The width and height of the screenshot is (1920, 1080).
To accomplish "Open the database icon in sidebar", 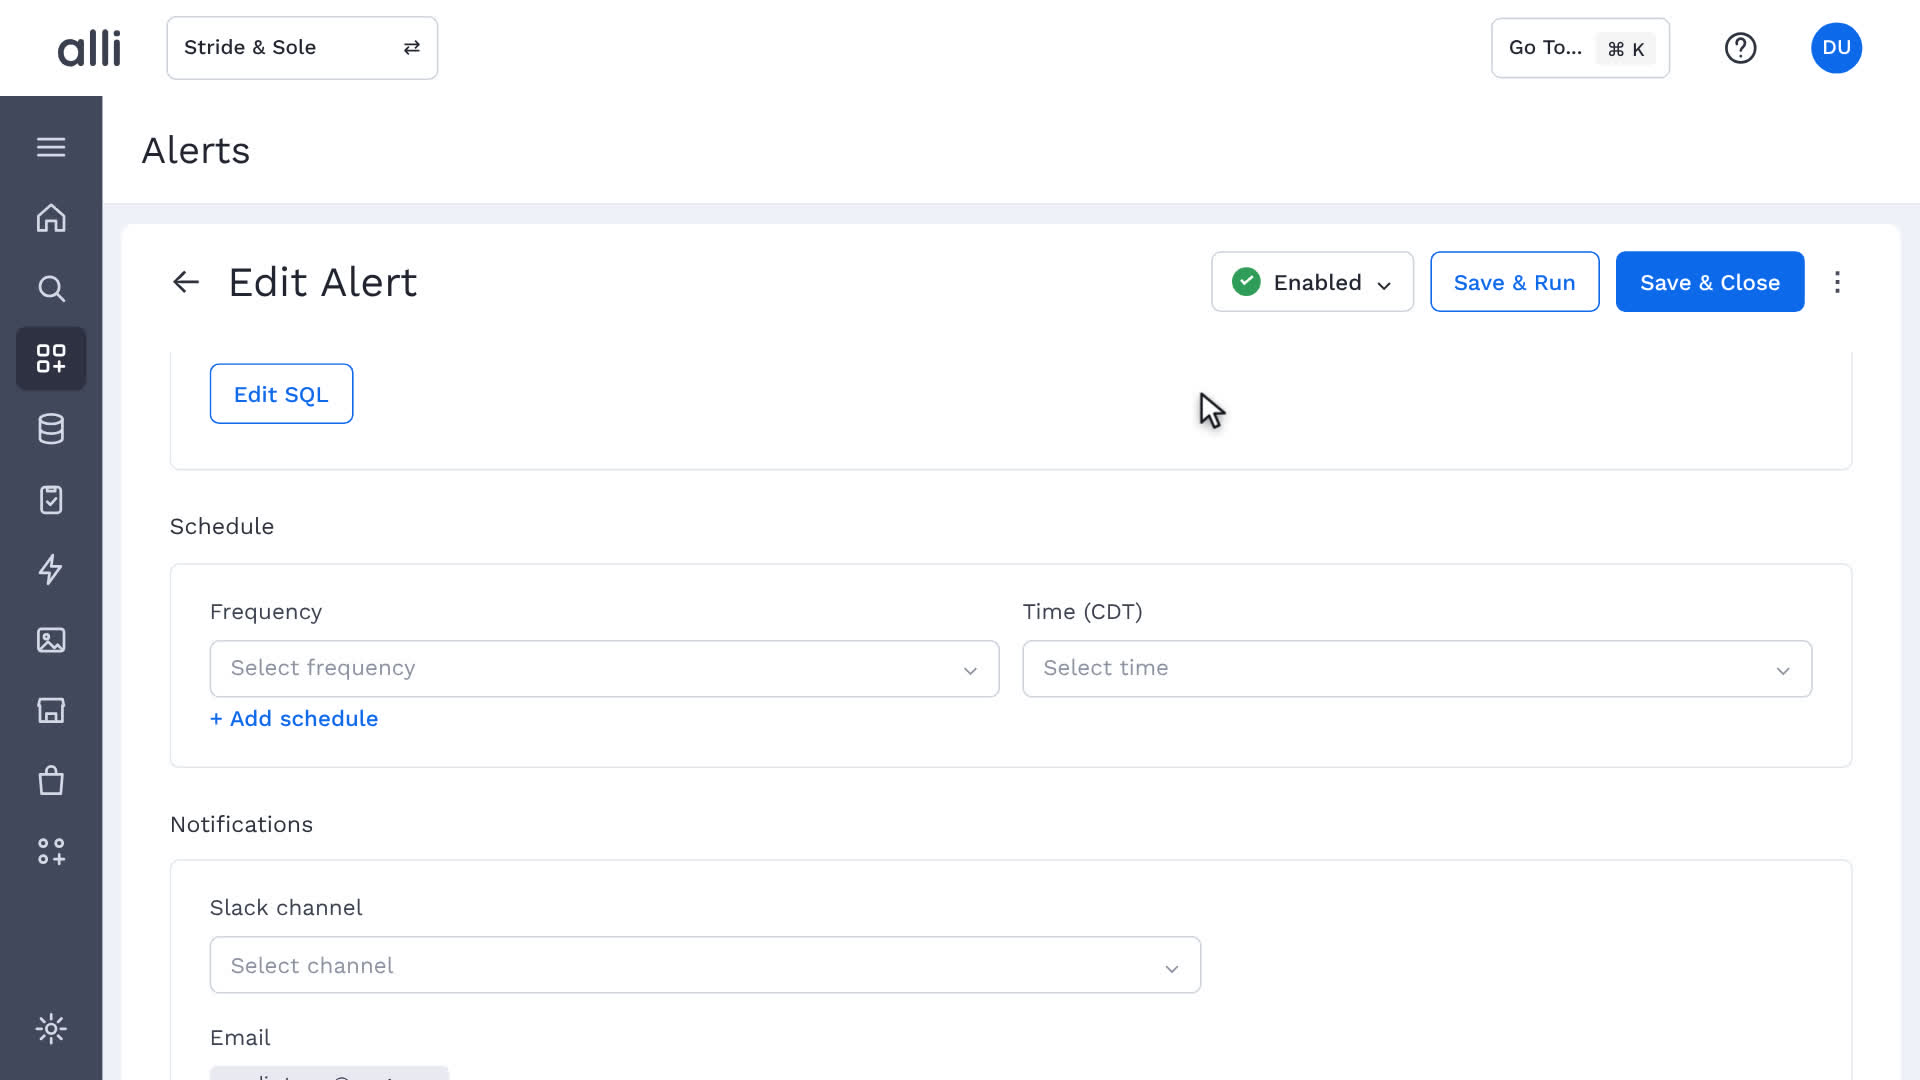I will point(51,429).
